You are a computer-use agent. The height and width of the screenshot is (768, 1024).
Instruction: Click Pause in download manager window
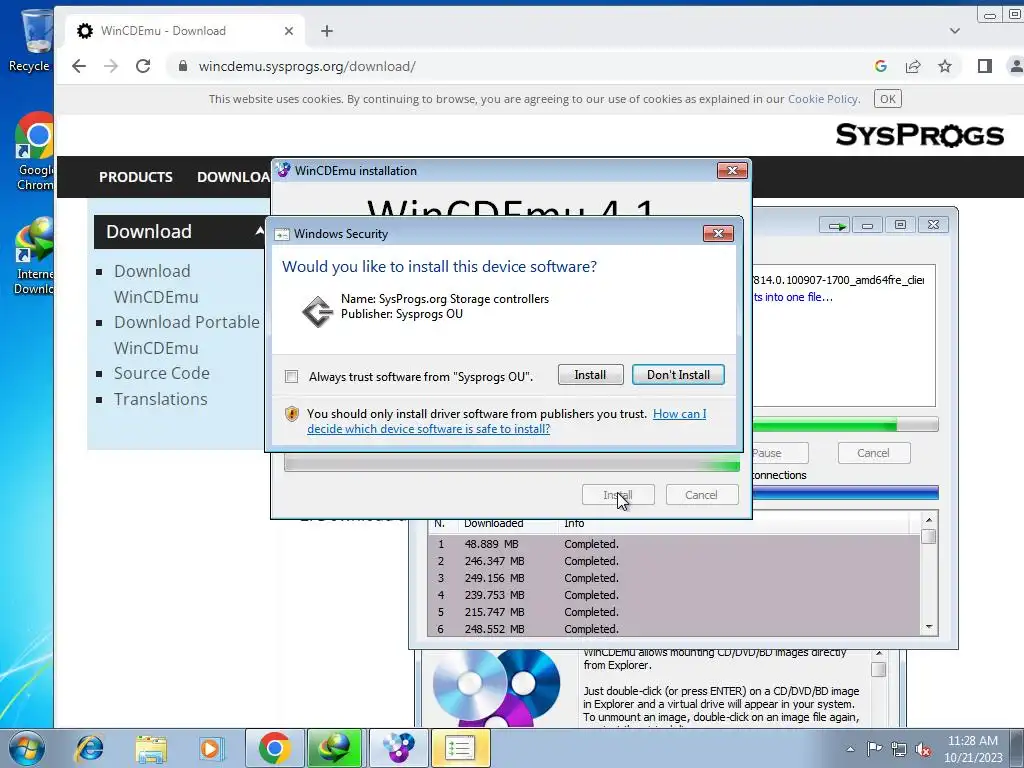[x=780, y=453]
